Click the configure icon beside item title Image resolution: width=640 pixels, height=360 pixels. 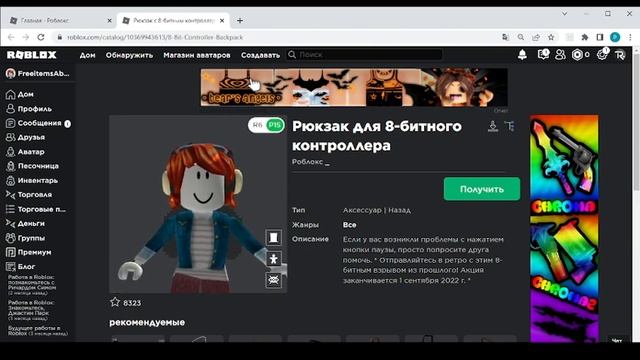tap(509, 126)
